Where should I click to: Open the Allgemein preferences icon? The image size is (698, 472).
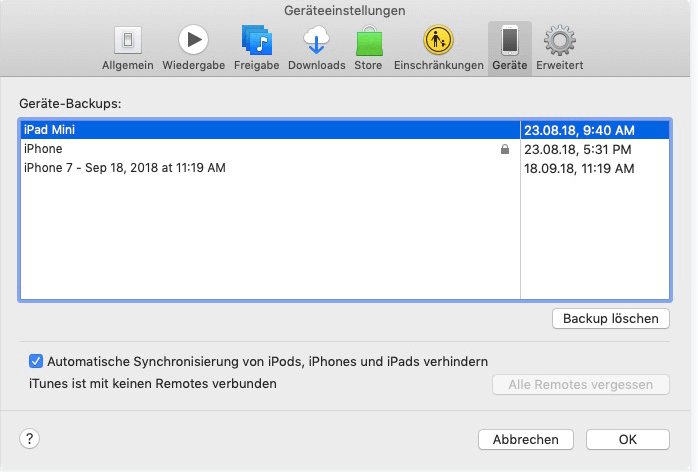(x=128, y=41)
